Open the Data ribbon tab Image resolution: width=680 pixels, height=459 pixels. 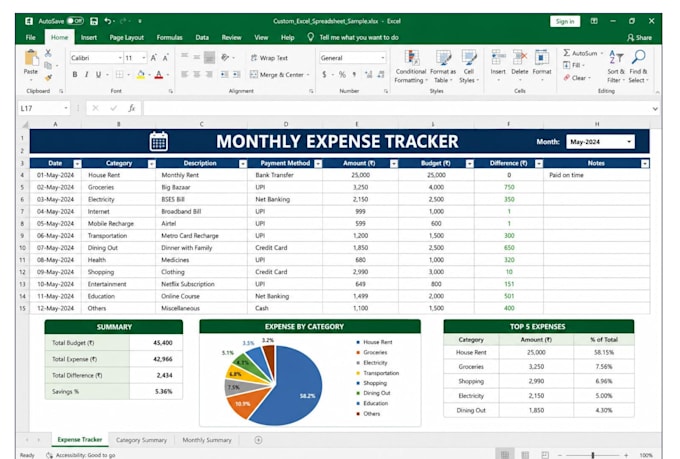[x=202, y=37]
